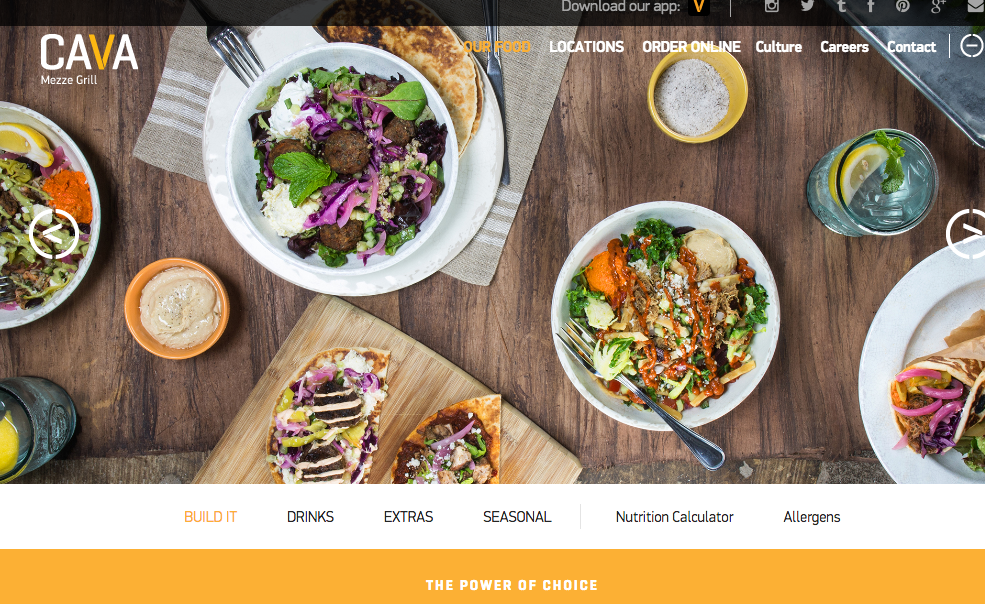985x604 pixels.
Task: Open the Nutrition Calculator link
Action: [675, 517]
